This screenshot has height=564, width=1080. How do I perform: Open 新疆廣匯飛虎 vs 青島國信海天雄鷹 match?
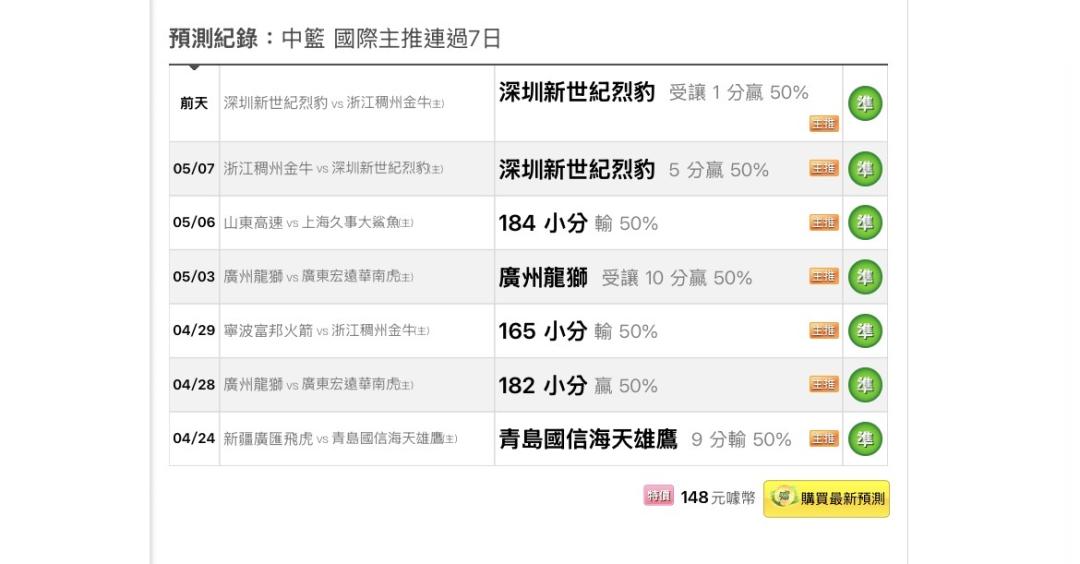[x=340, y=439]
